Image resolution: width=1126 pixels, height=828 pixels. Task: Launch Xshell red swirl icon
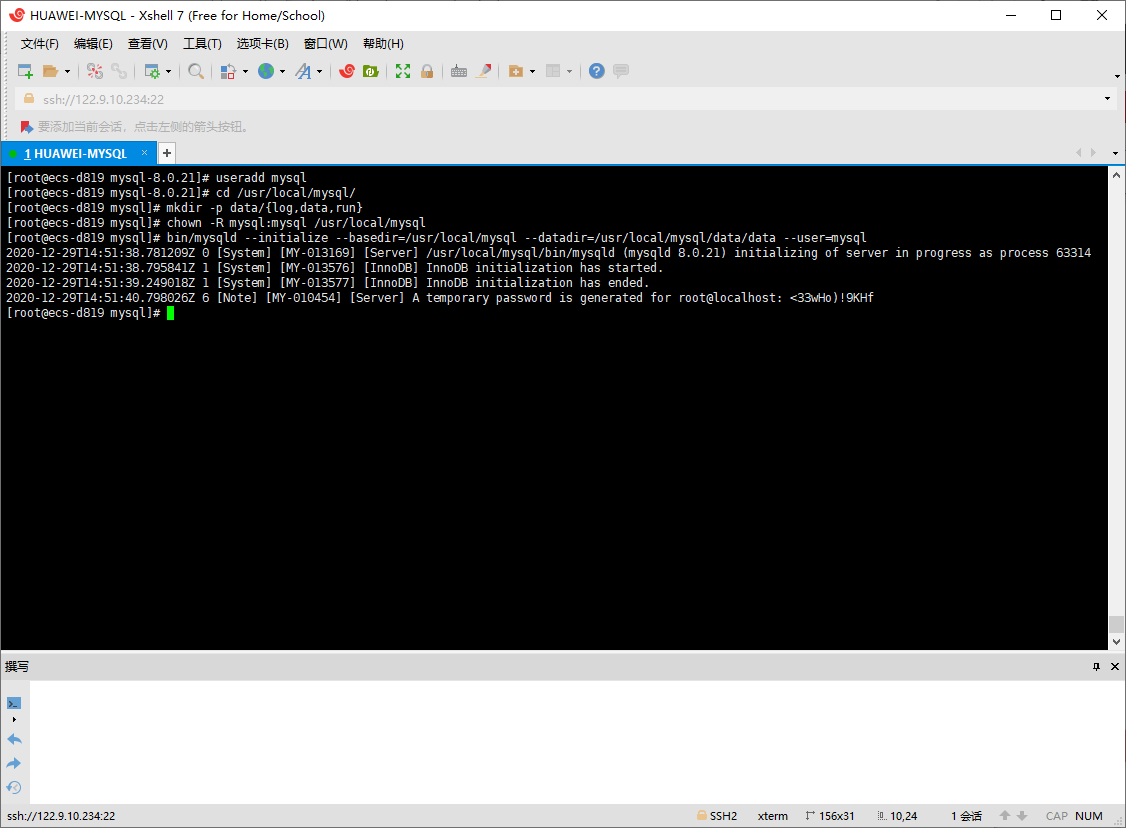pyautogui.click(x=347, y=71)
